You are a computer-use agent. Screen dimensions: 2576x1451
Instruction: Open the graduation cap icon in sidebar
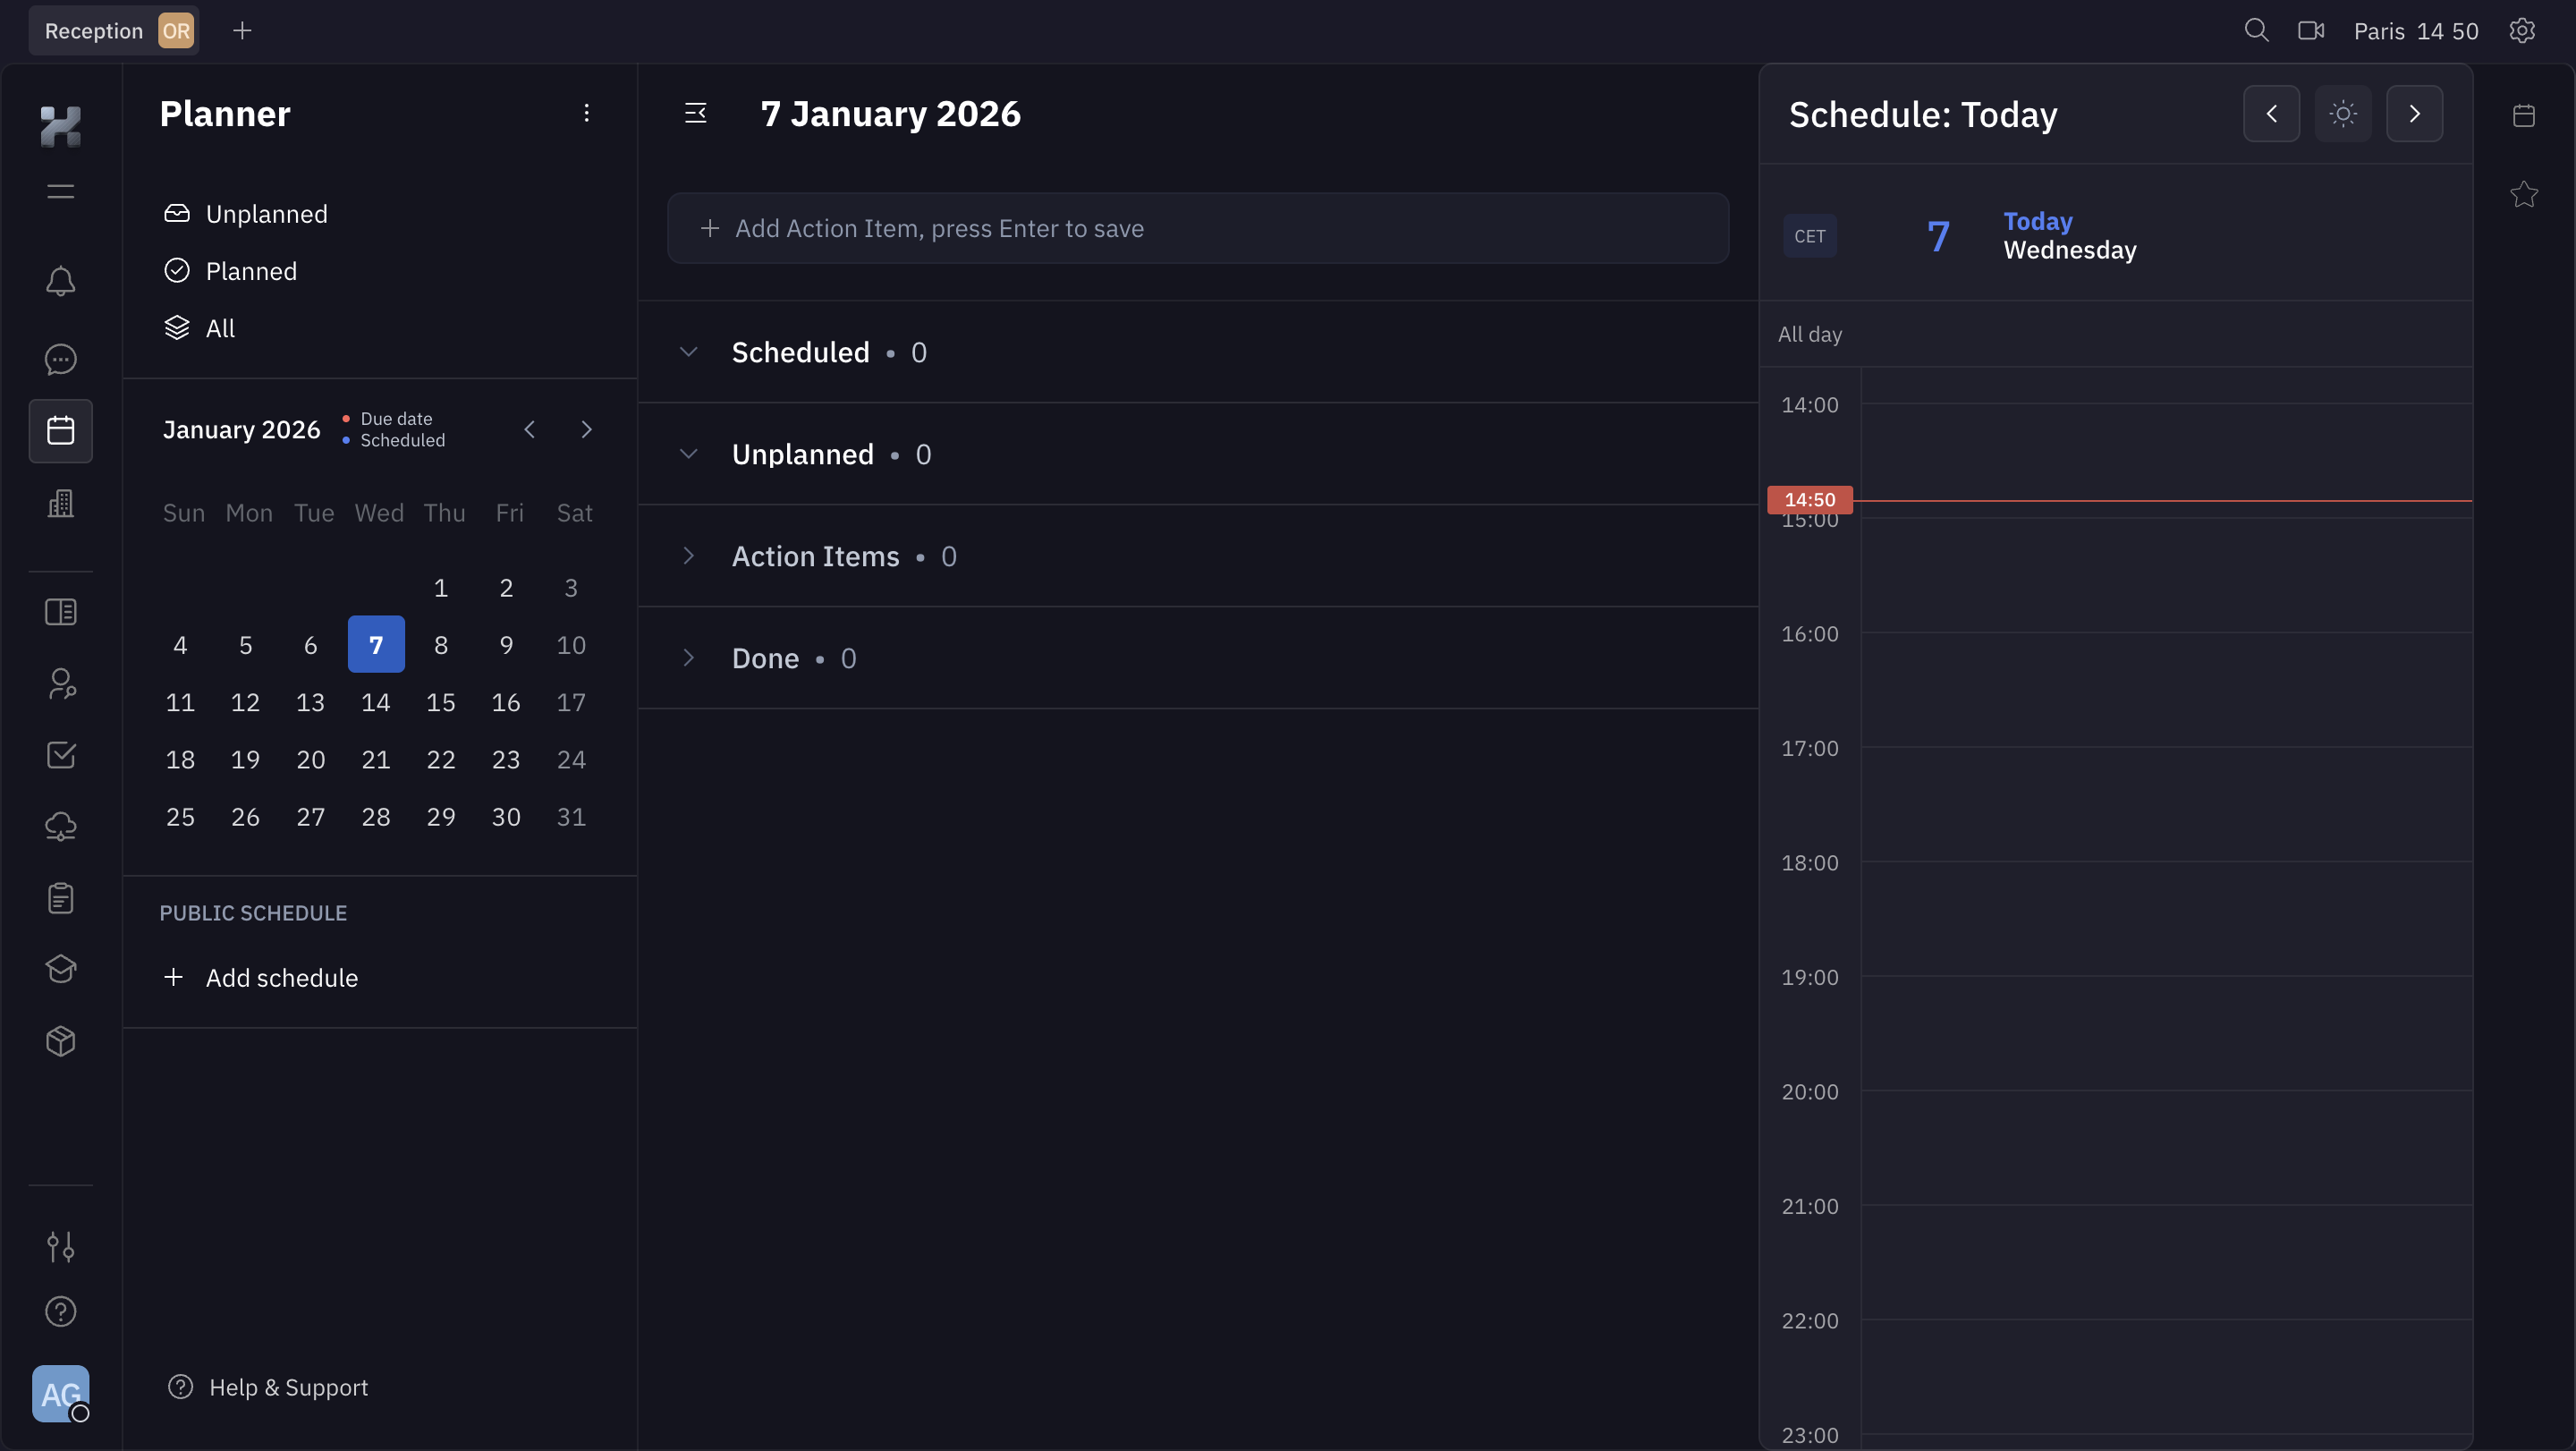[x=60, y=968]
